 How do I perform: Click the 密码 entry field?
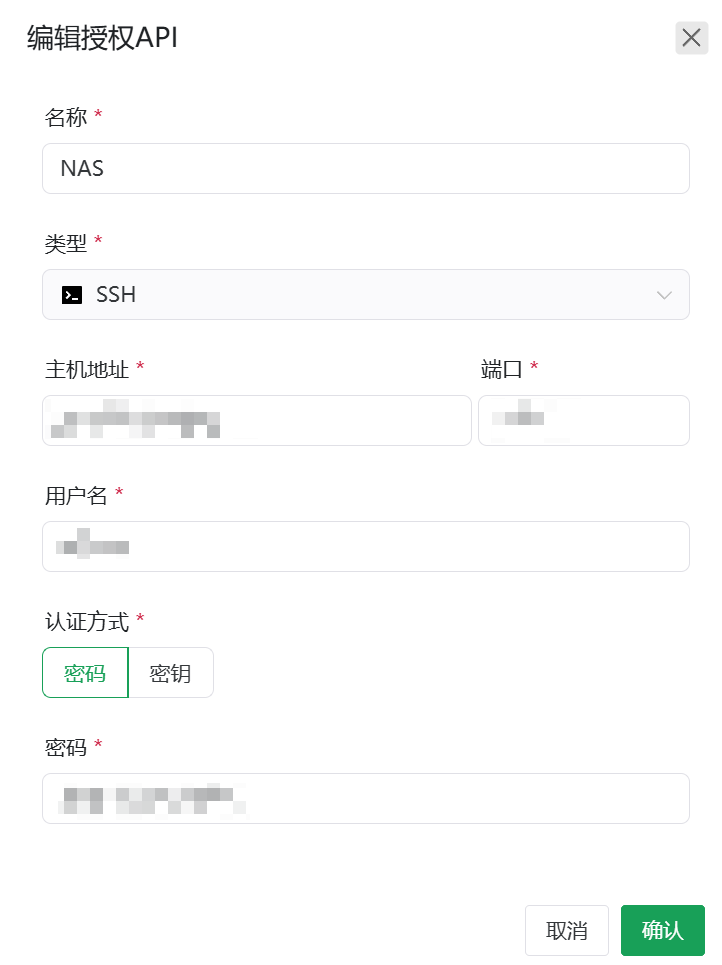tap(365, 798)
